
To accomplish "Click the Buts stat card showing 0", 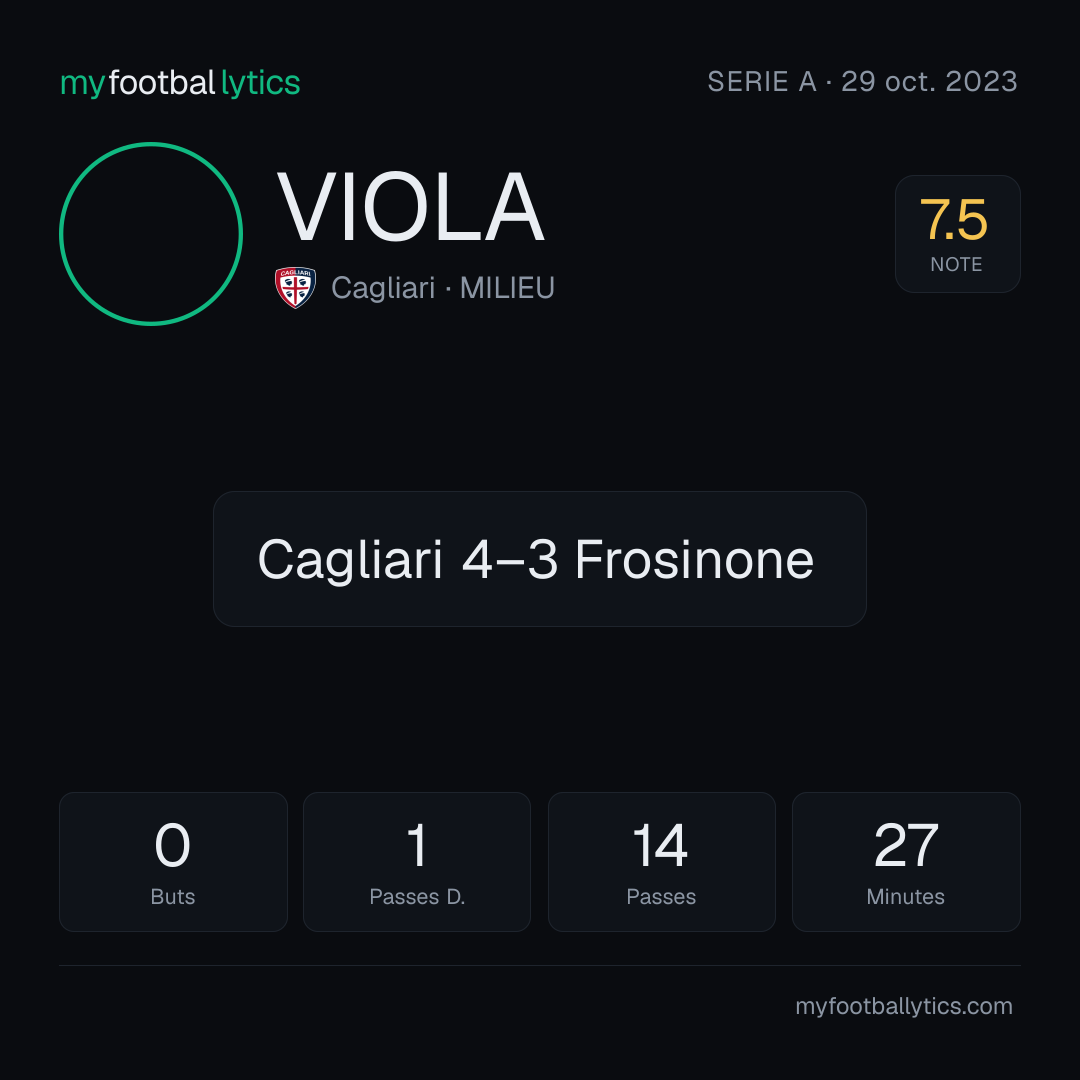I will pos(173,862).
